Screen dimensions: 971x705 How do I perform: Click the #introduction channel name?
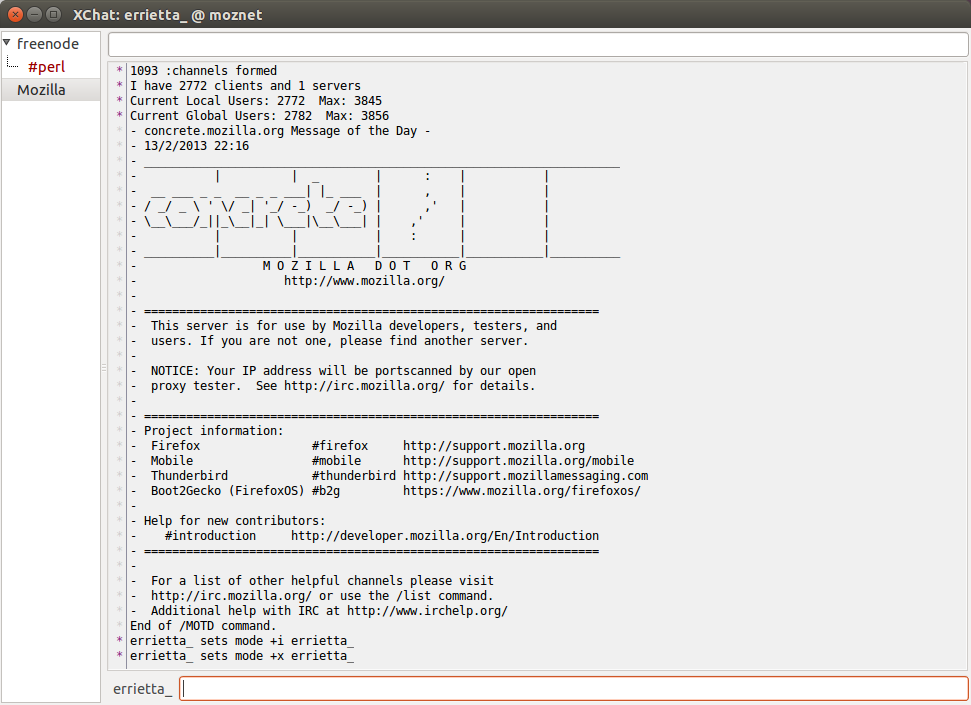click(x=210, y=536)
